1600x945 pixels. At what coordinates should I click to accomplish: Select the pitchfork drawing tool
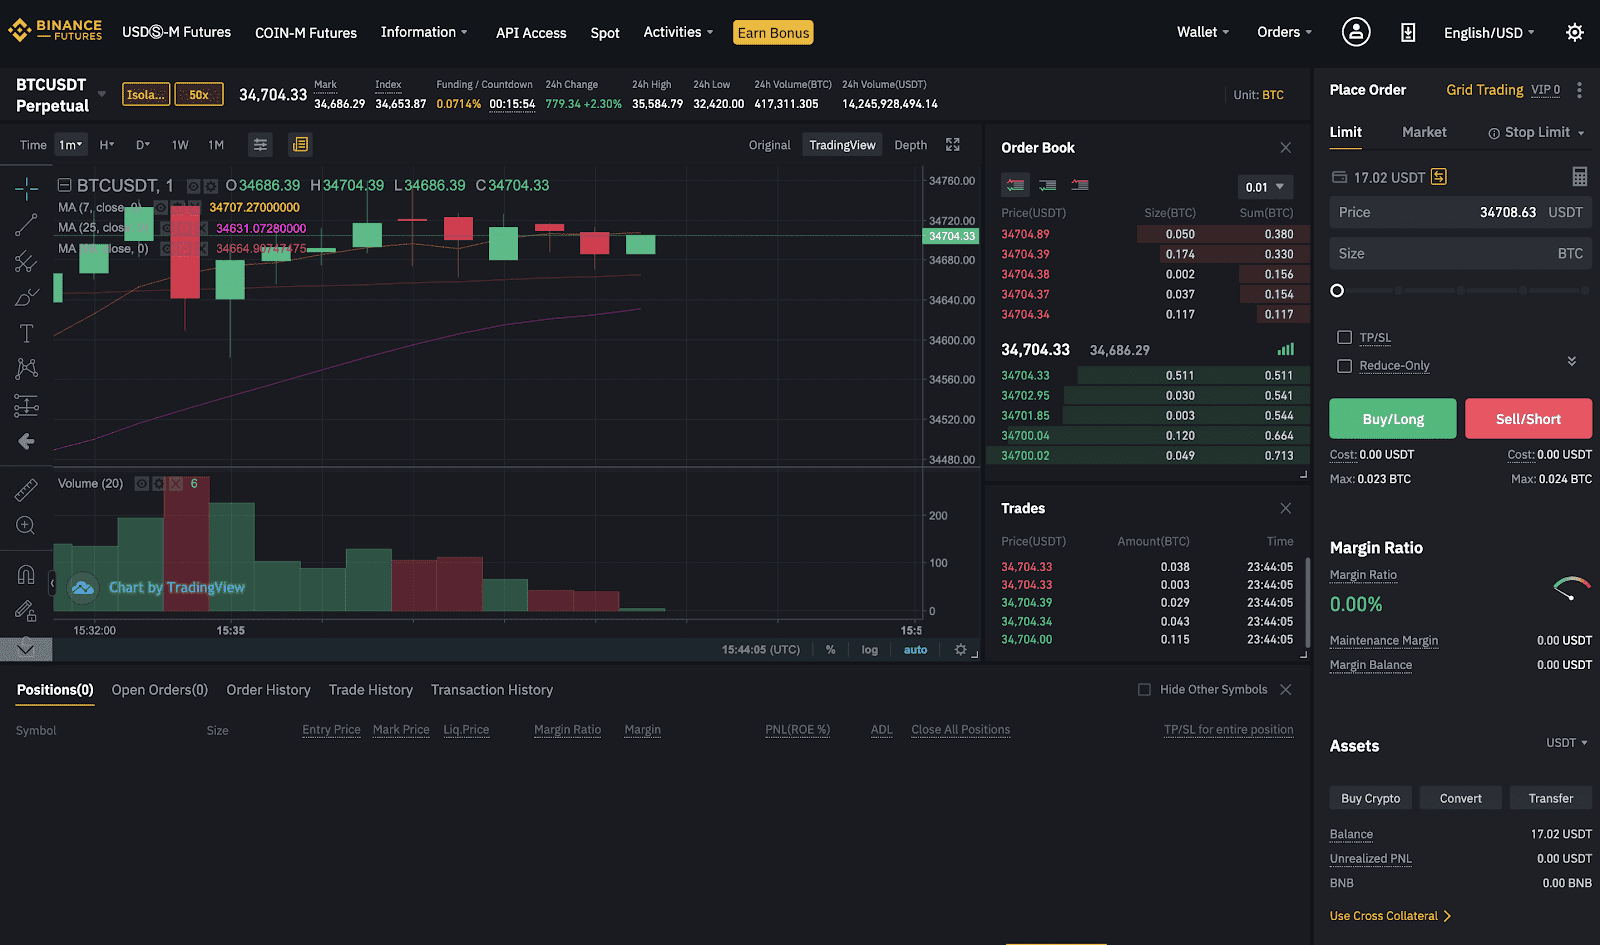tap(27, 261)
